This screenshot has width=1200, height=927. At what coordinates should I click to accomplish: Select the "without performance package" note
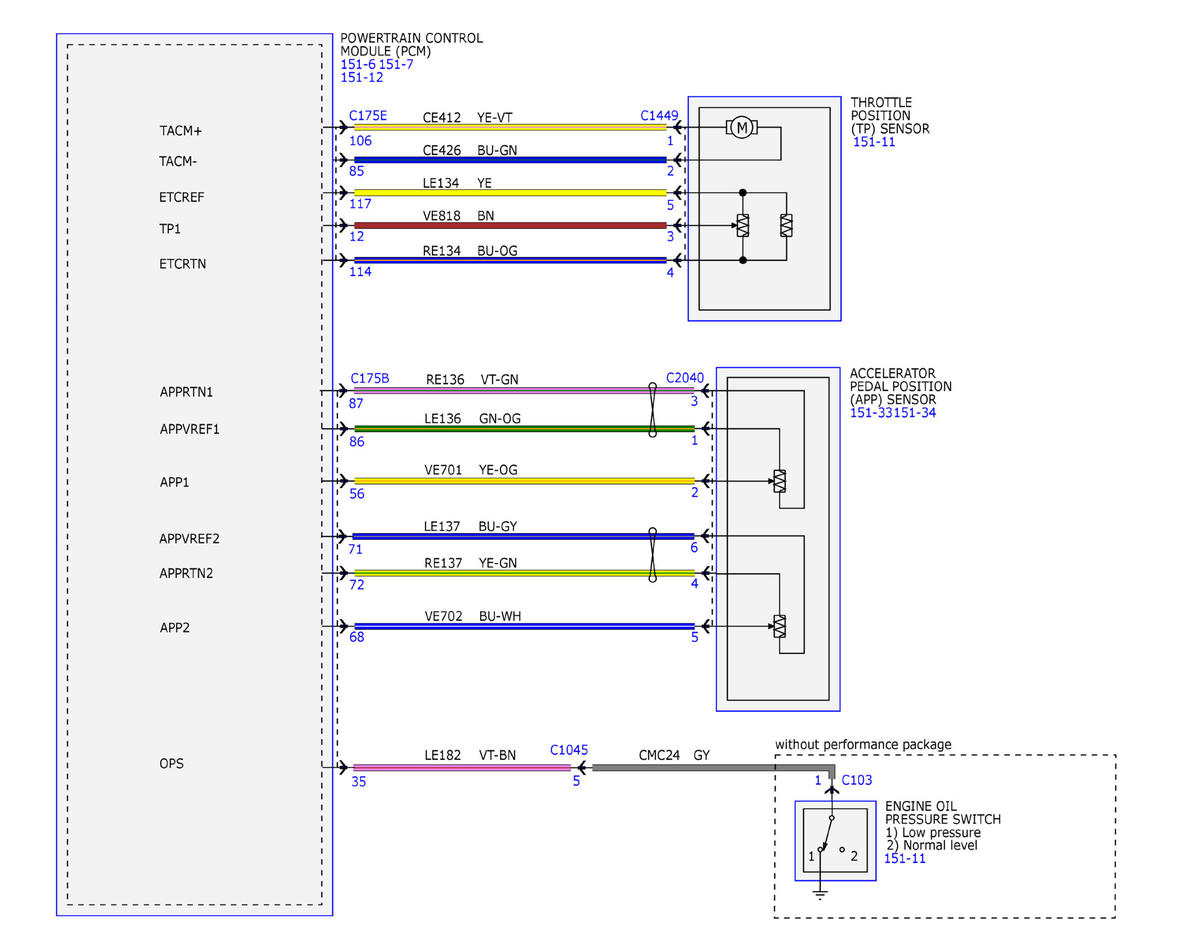coord(864,744)
